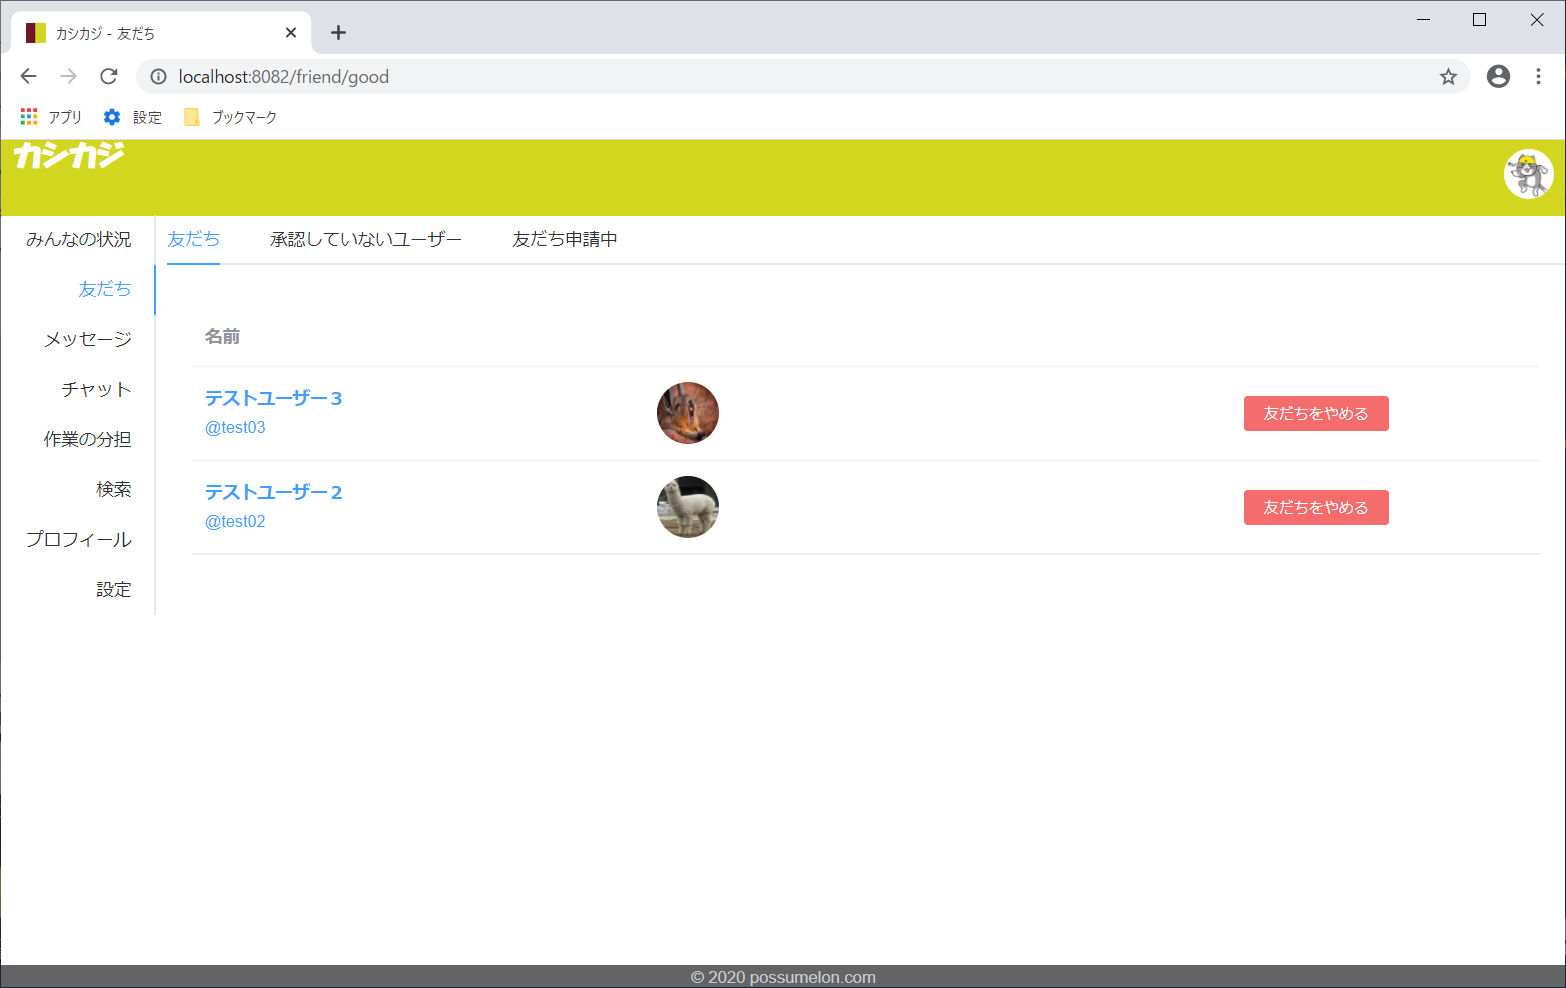Switch to 友だち申請中 tab
The width and height of the screenshot is (1566, 988).
pos(565,239)
